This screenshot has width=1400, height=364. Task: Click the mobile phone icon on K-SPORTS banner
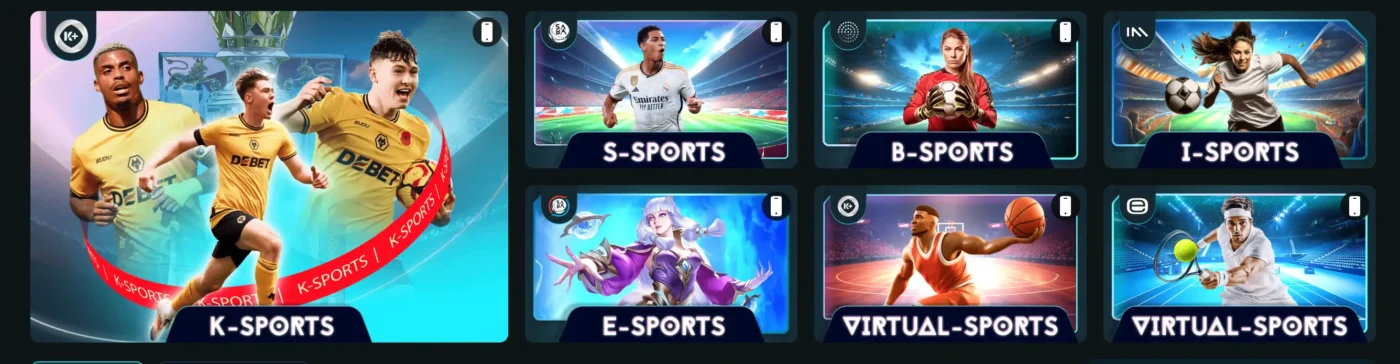point(487,32)
